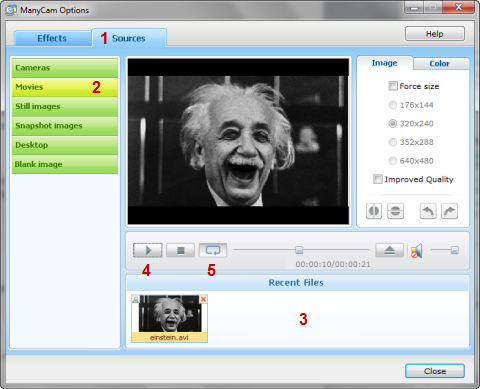
Task: Minimize the ManyCam Options window
Action: [414, 7]
